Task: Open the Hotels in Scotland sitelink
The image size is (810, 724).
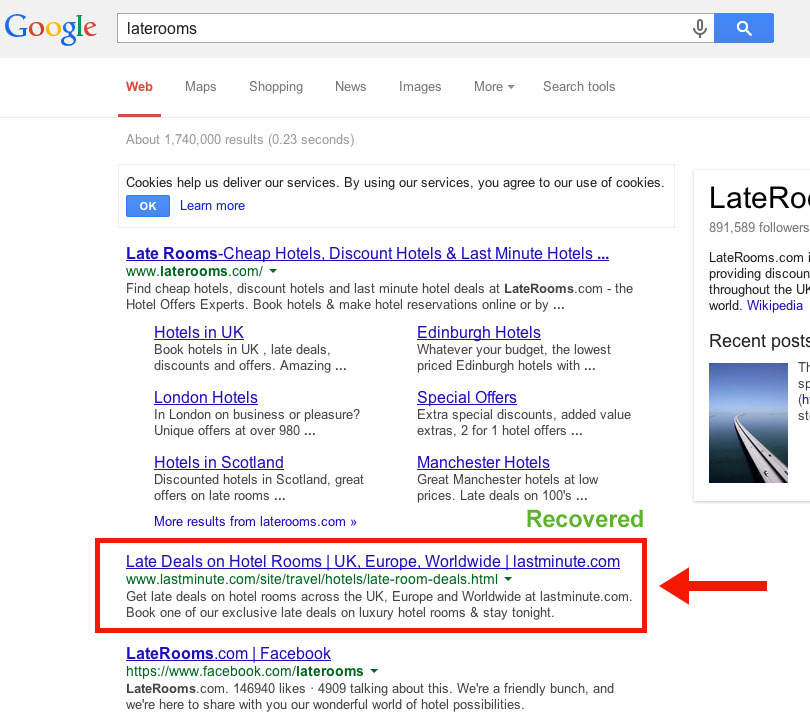Action: tap(219, 463)
